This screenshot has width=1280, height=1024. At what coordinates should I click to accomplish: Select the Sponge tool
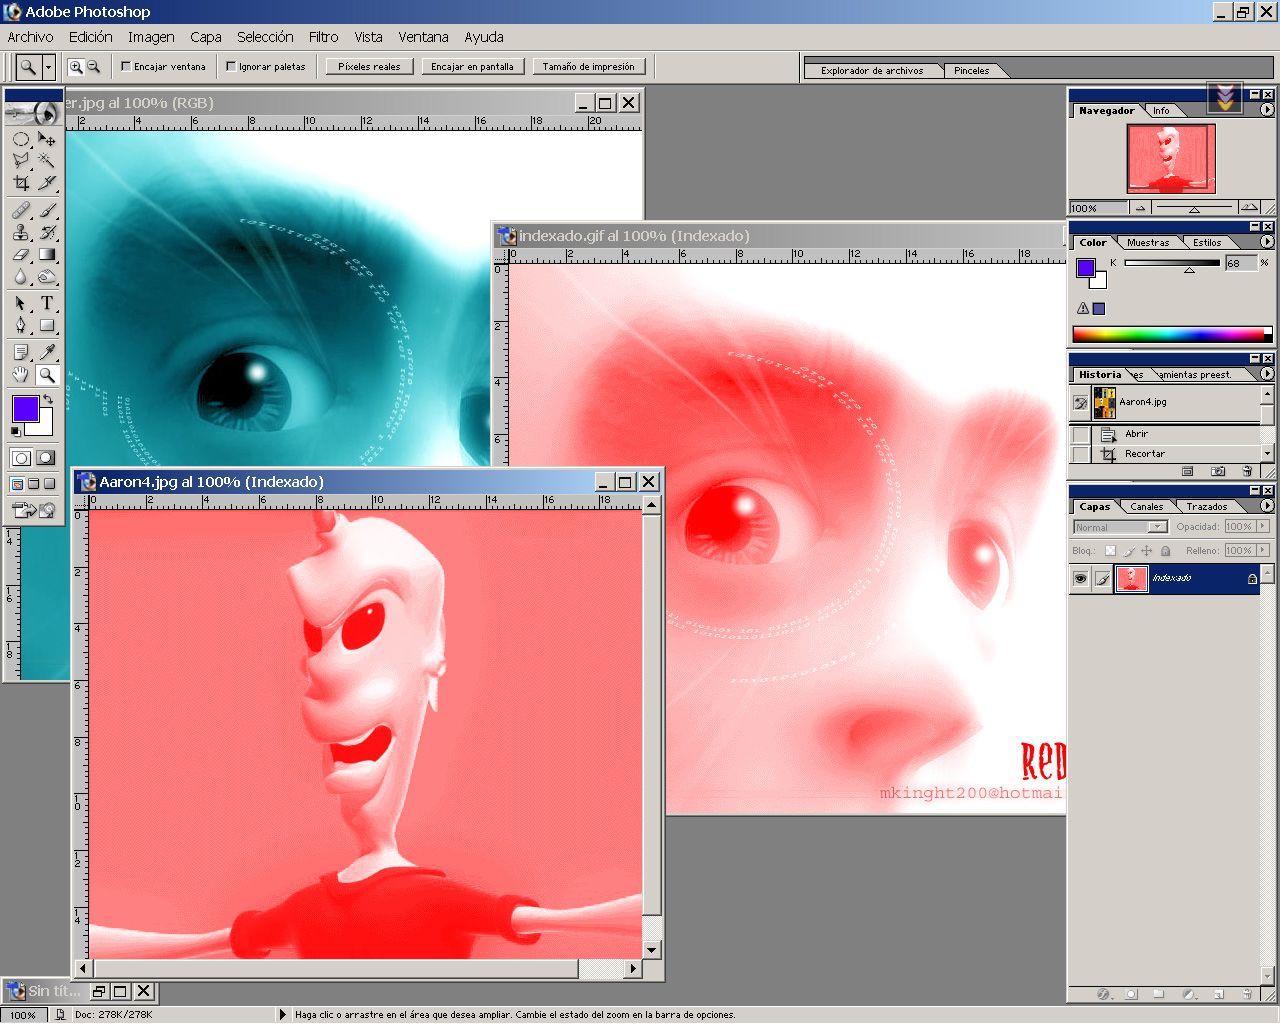47,276
